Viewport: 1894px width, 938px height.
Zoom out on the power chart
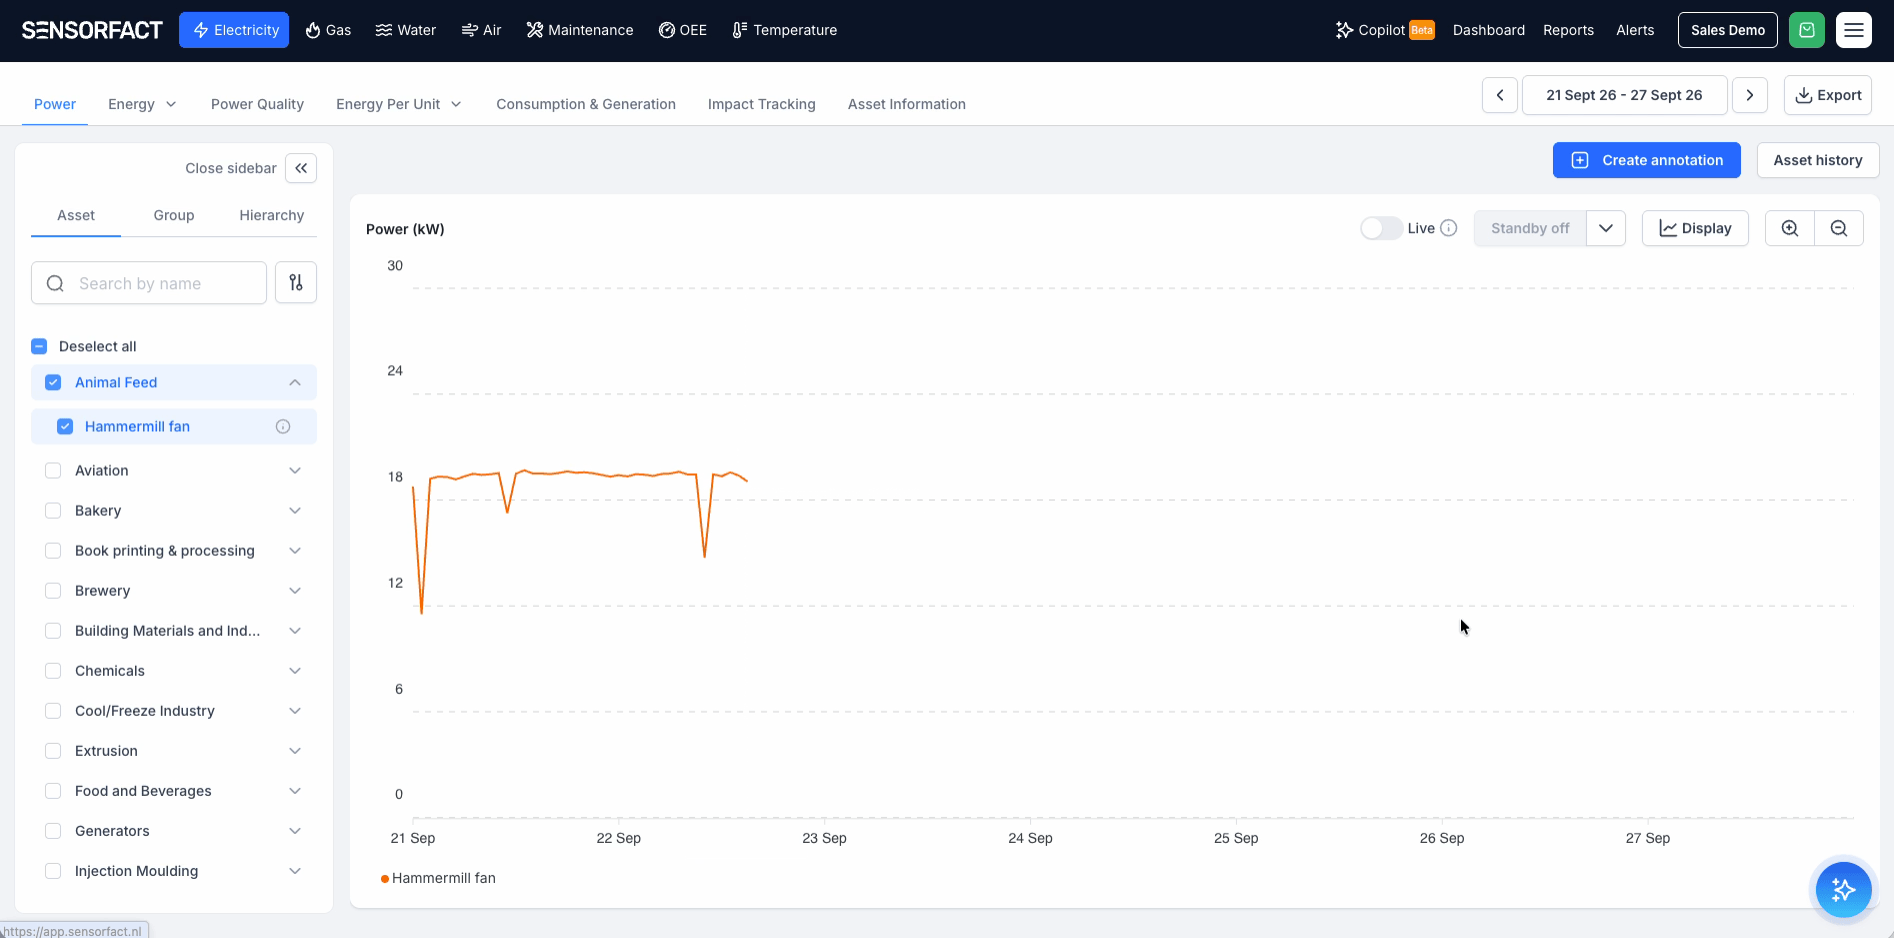click(1839, 228)
